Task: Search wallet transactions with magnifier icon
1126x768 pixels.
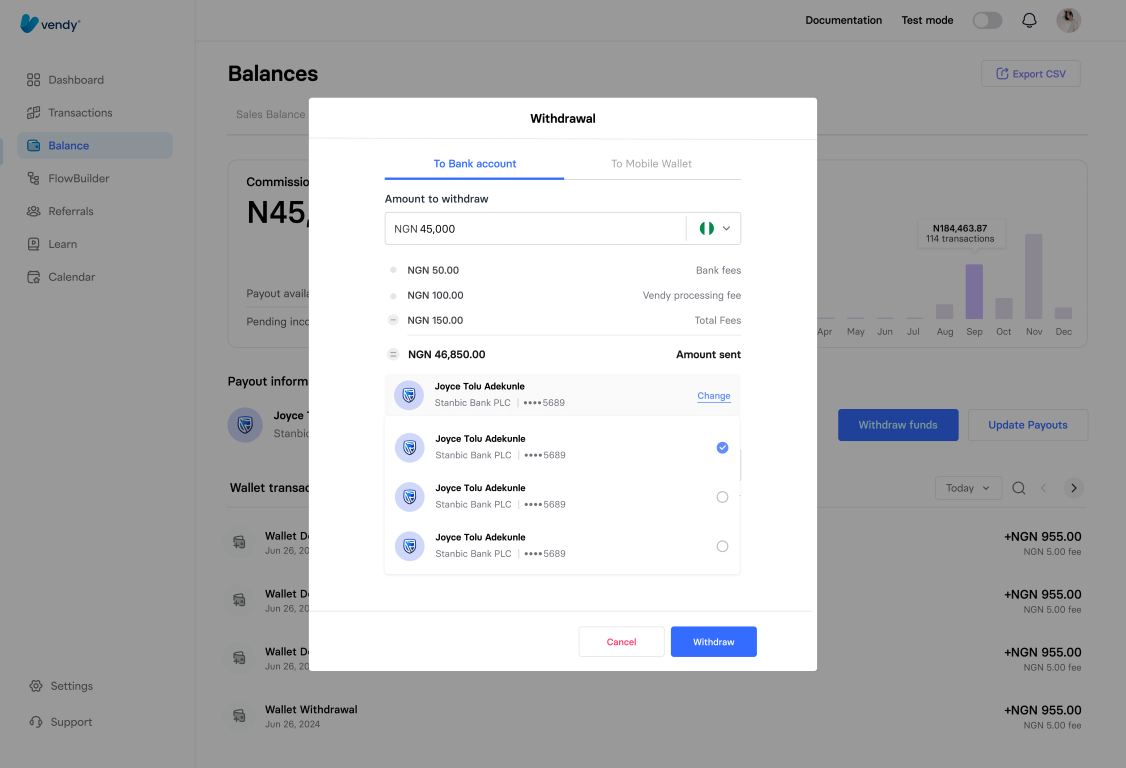Action: pyautogui.click(x=1018, y=488)
